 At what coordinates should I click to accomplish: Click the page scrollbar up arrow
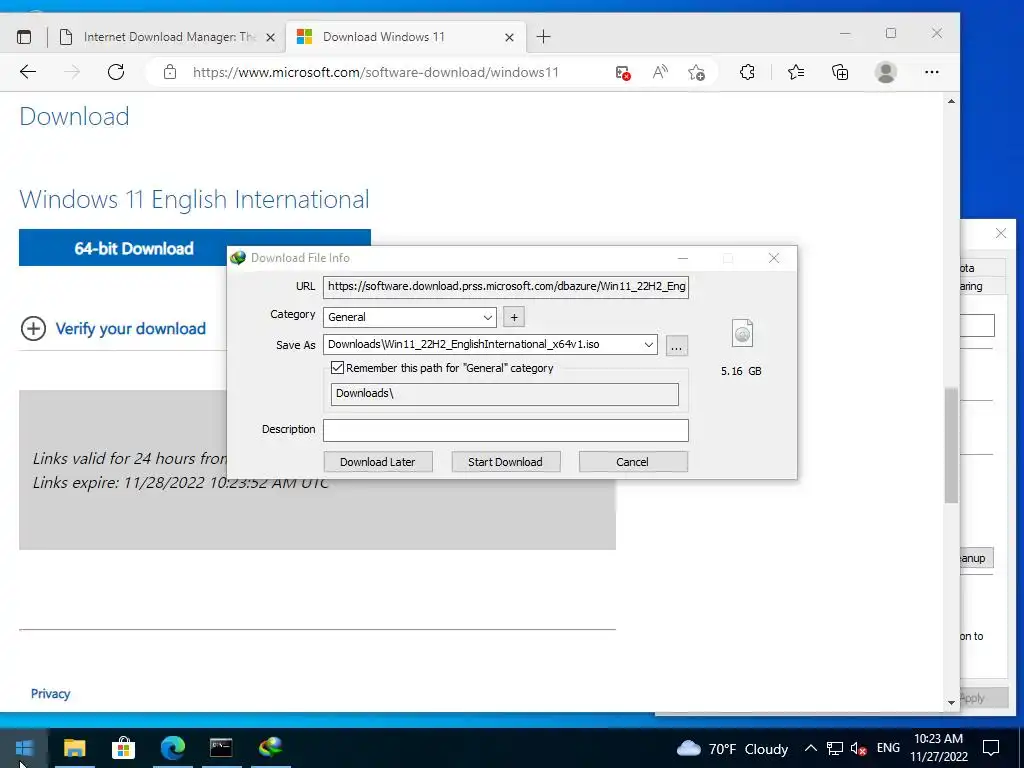tap(952, 101)
